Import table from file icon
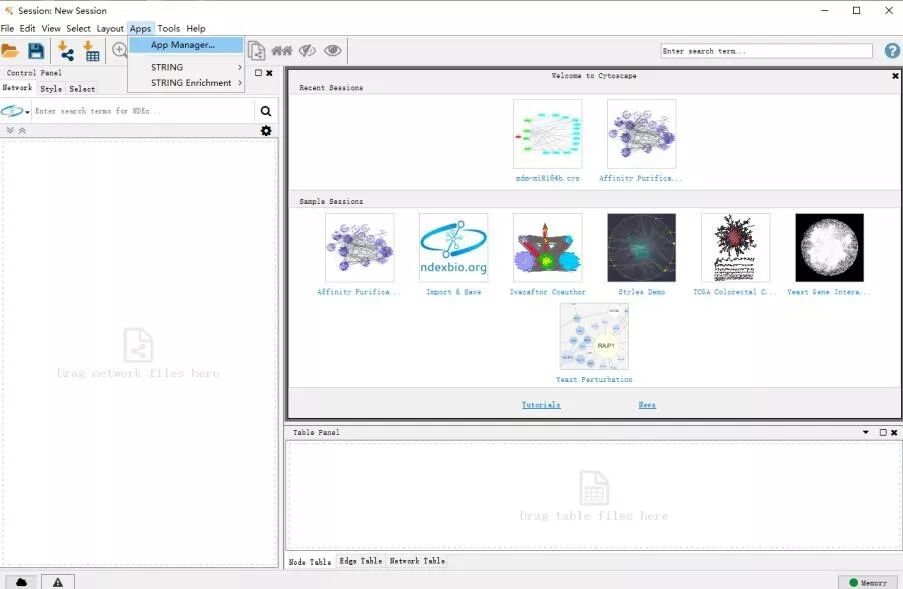The image size is (903, 589). tap(91, 51)
